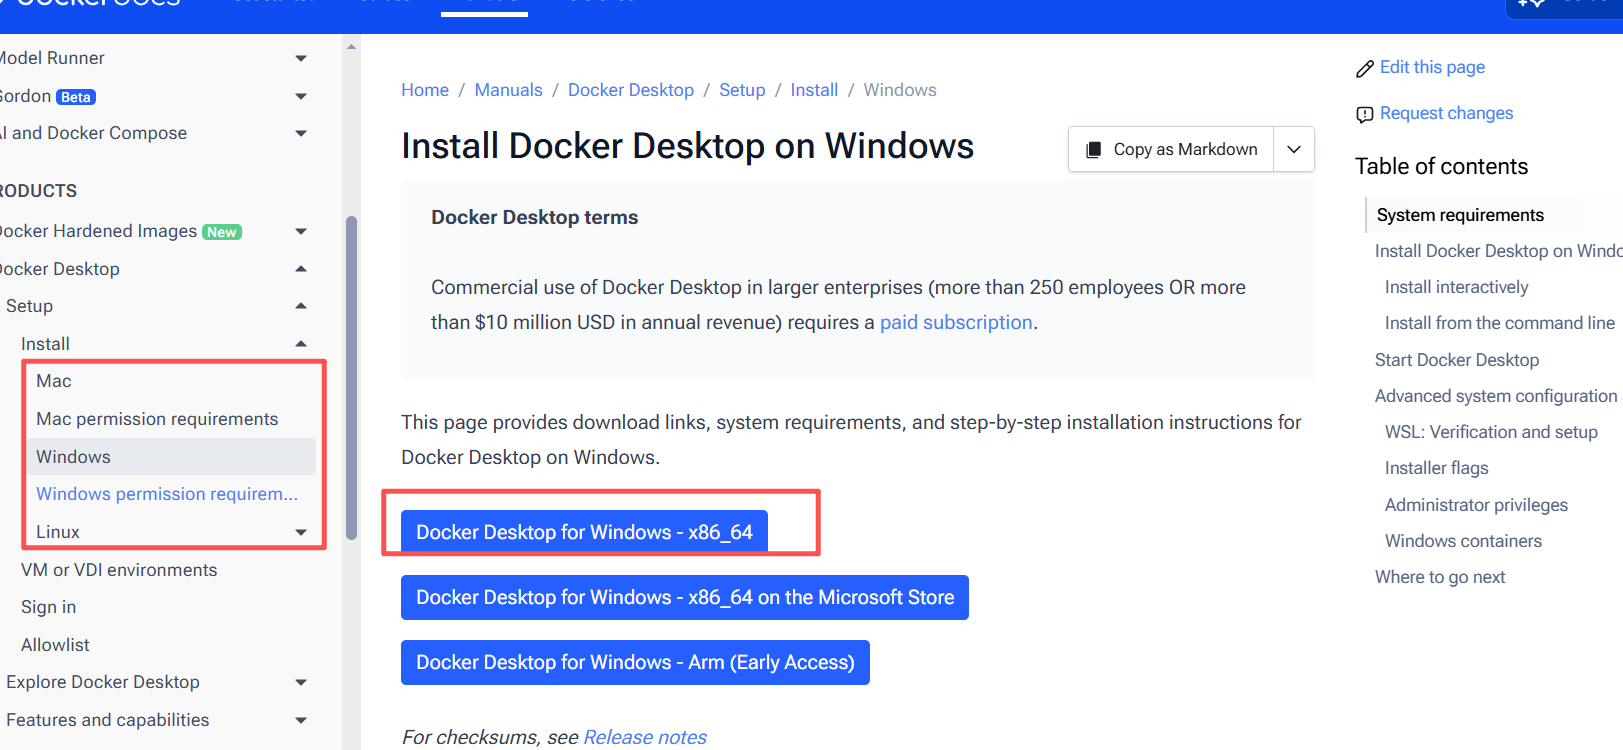
Task: Download Docker Desktop for Windows Arm Early Access
Action: pyautogui.click(x=635, y=662)
